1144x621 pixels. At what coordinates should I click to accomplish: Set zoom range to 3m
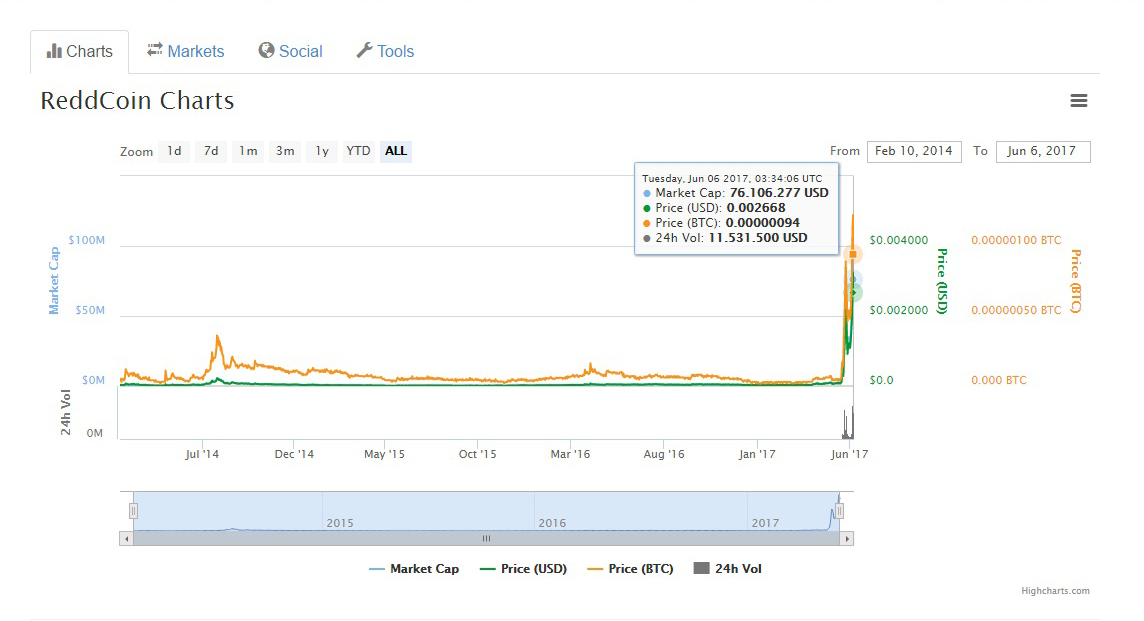click(x=285, y=151)
